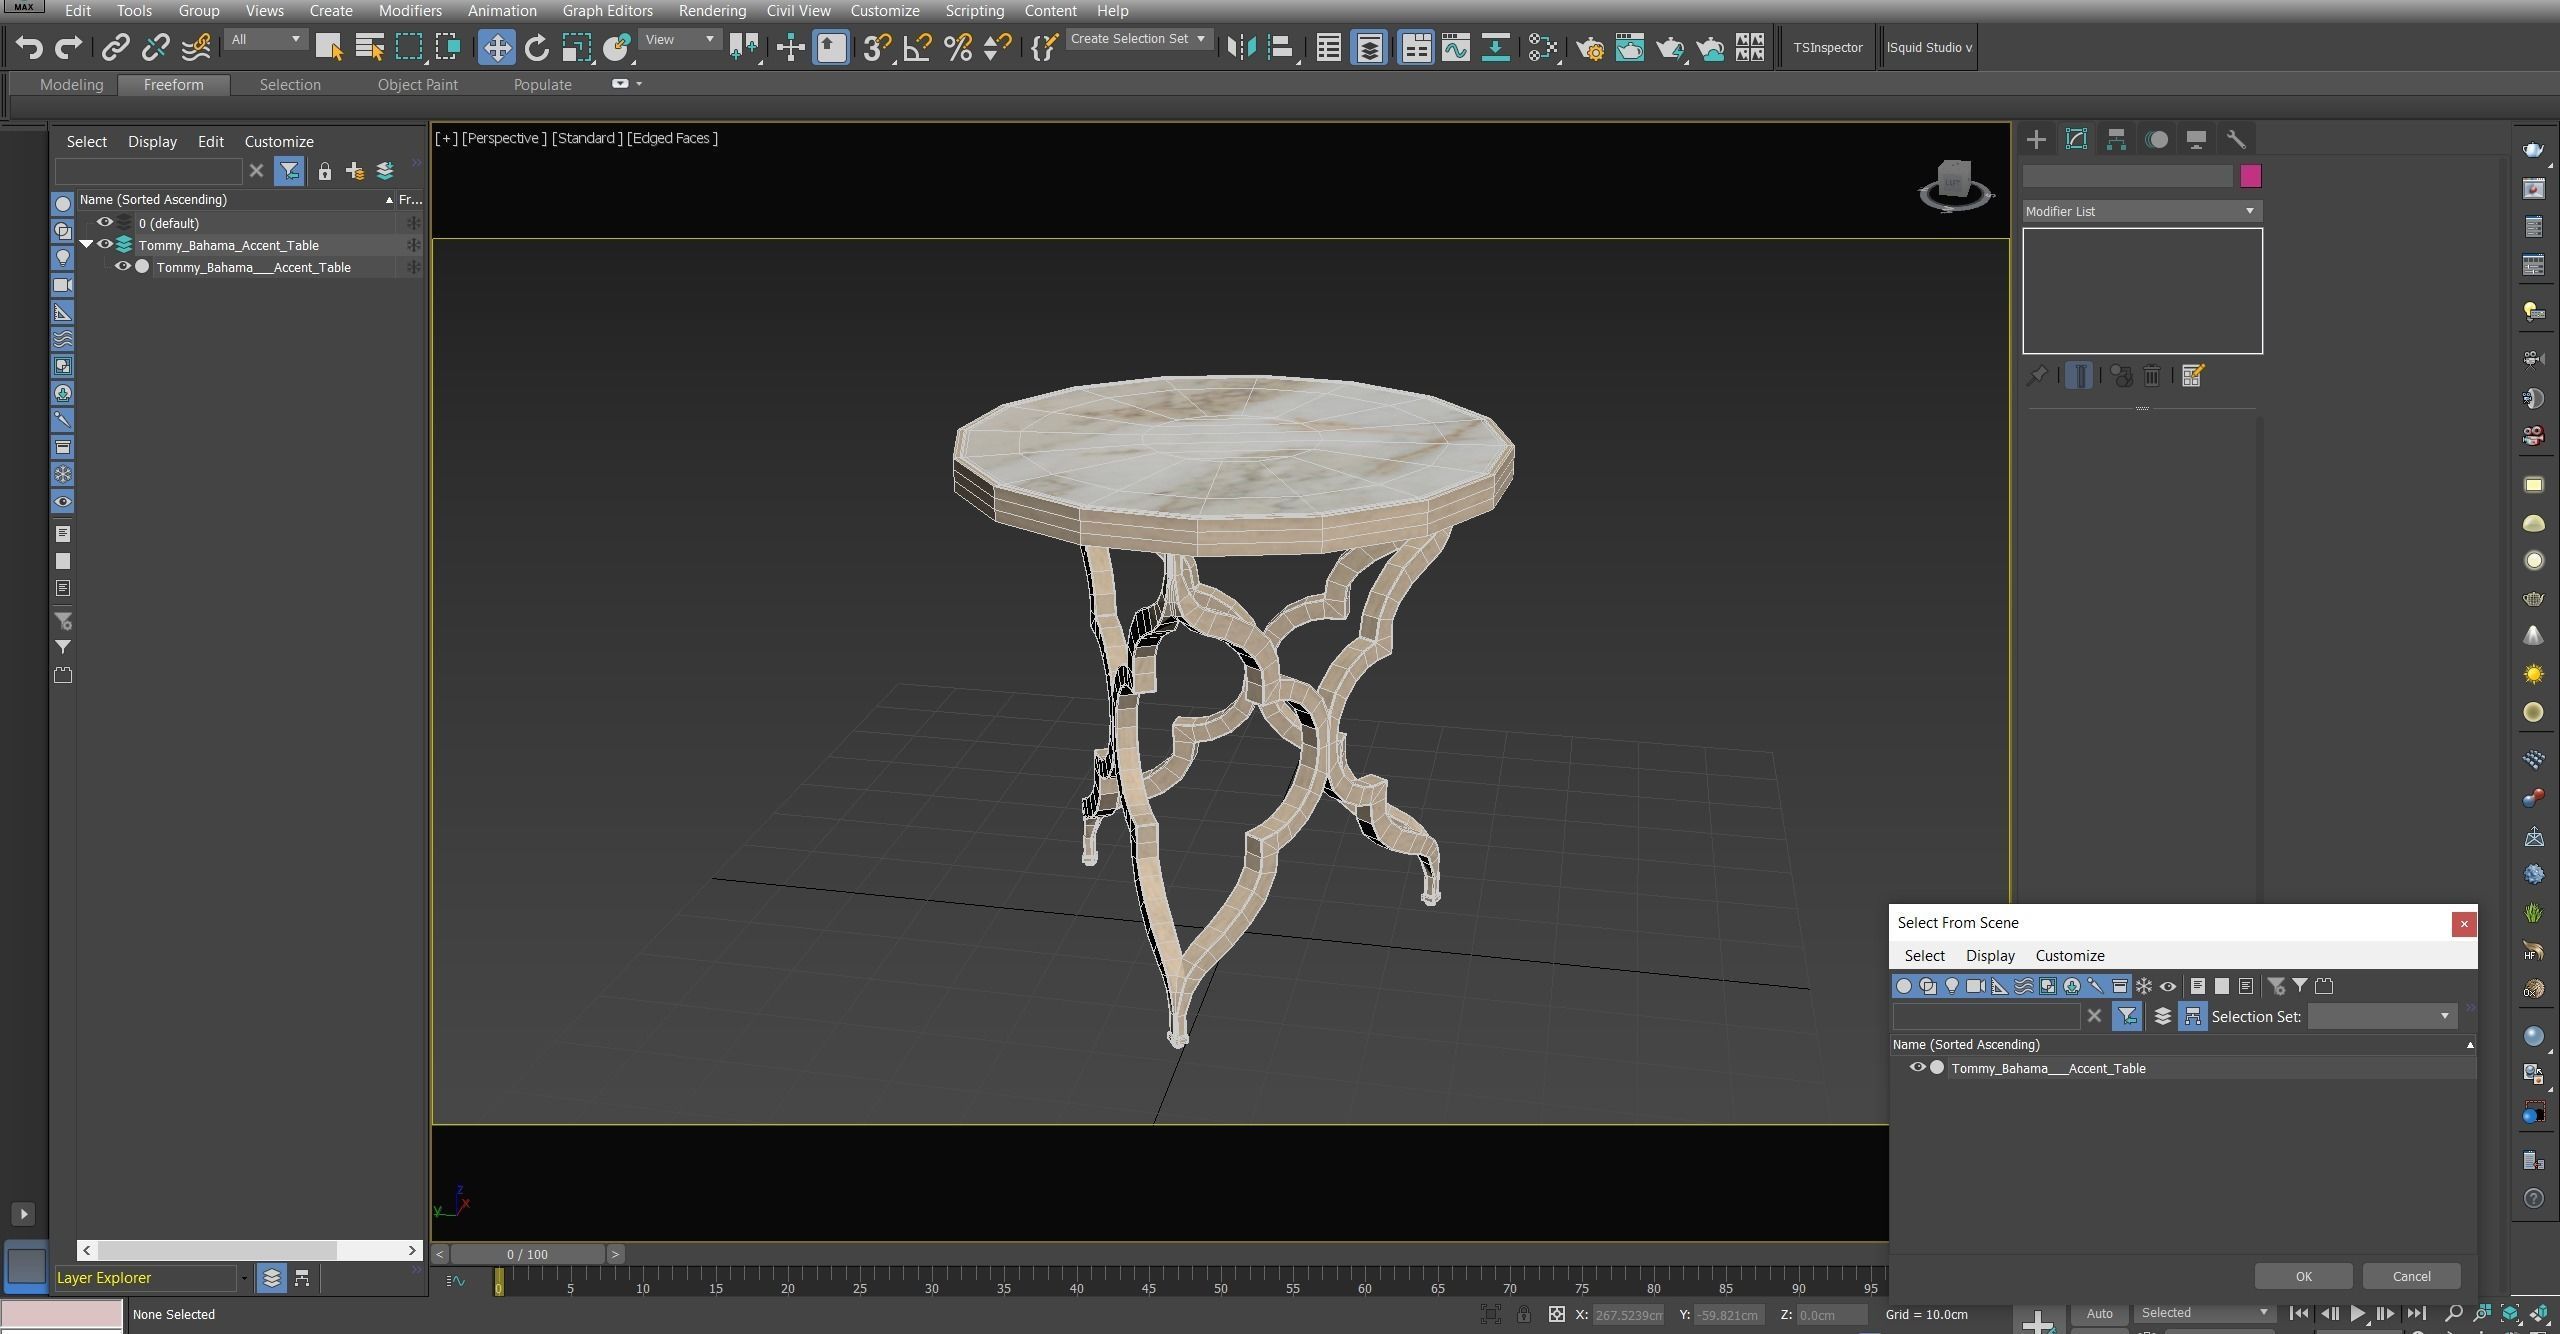Collapse the Tommy_Bahama_Accent_Table layer tree
Image resolution: width=2560 pixels, height=1334 pixels.
86,244
